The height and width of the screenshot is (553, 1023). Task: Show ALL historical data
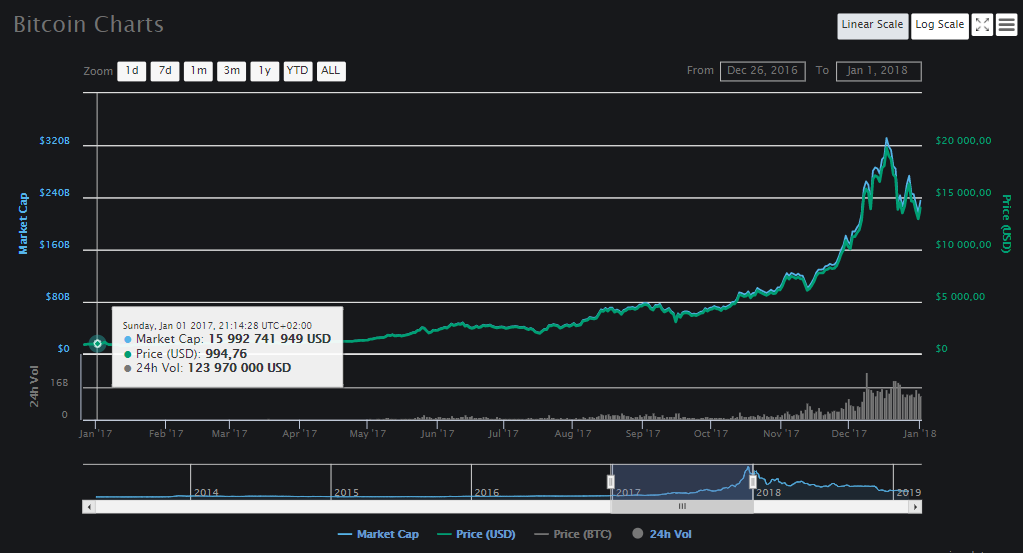(331, 71)
